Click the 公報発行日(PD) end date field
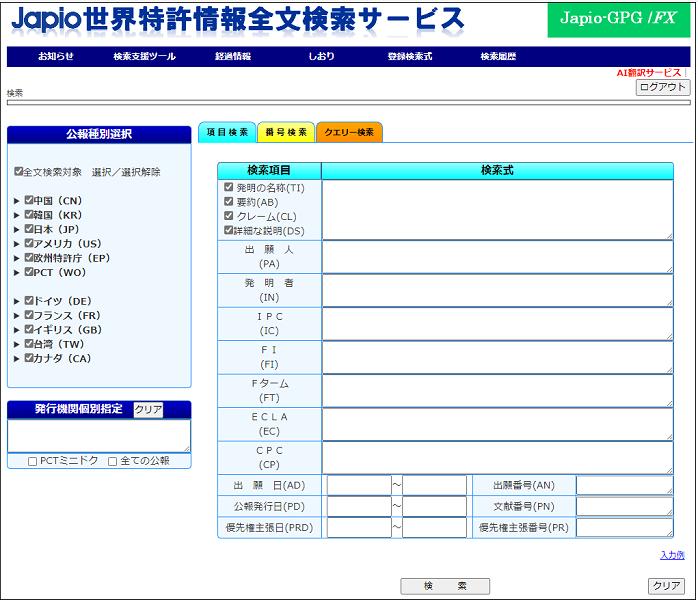 tap(434, 506)
